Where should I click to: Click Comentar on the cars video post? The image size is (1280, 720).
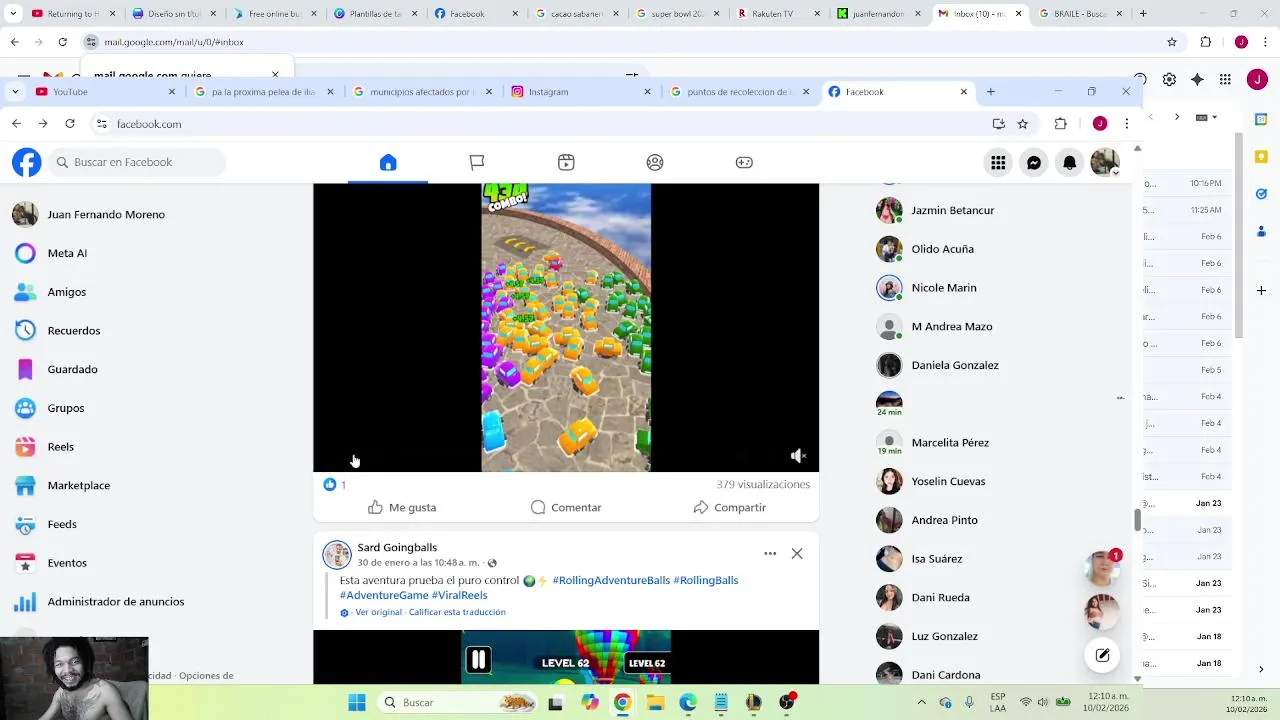point(566,507)
